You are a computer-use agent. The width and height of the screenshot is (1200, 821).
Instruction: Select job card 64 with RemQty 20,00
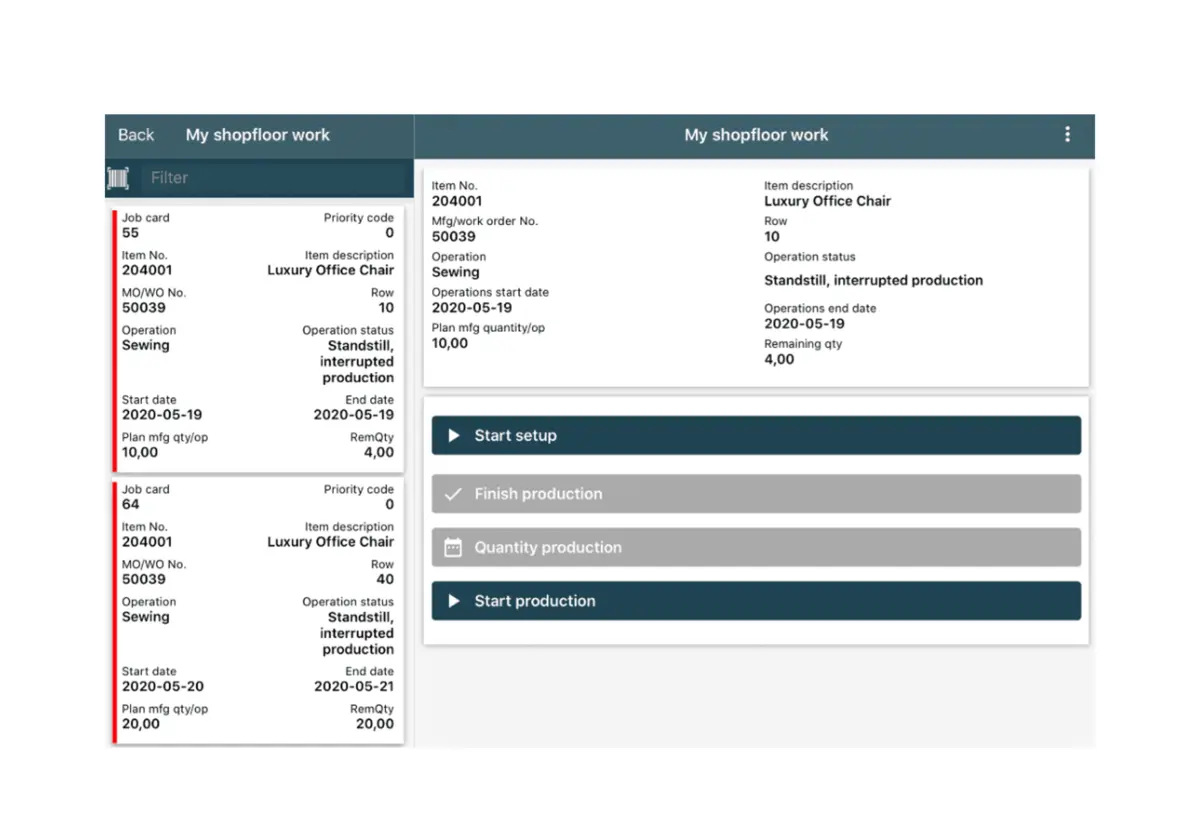[258, 610]
